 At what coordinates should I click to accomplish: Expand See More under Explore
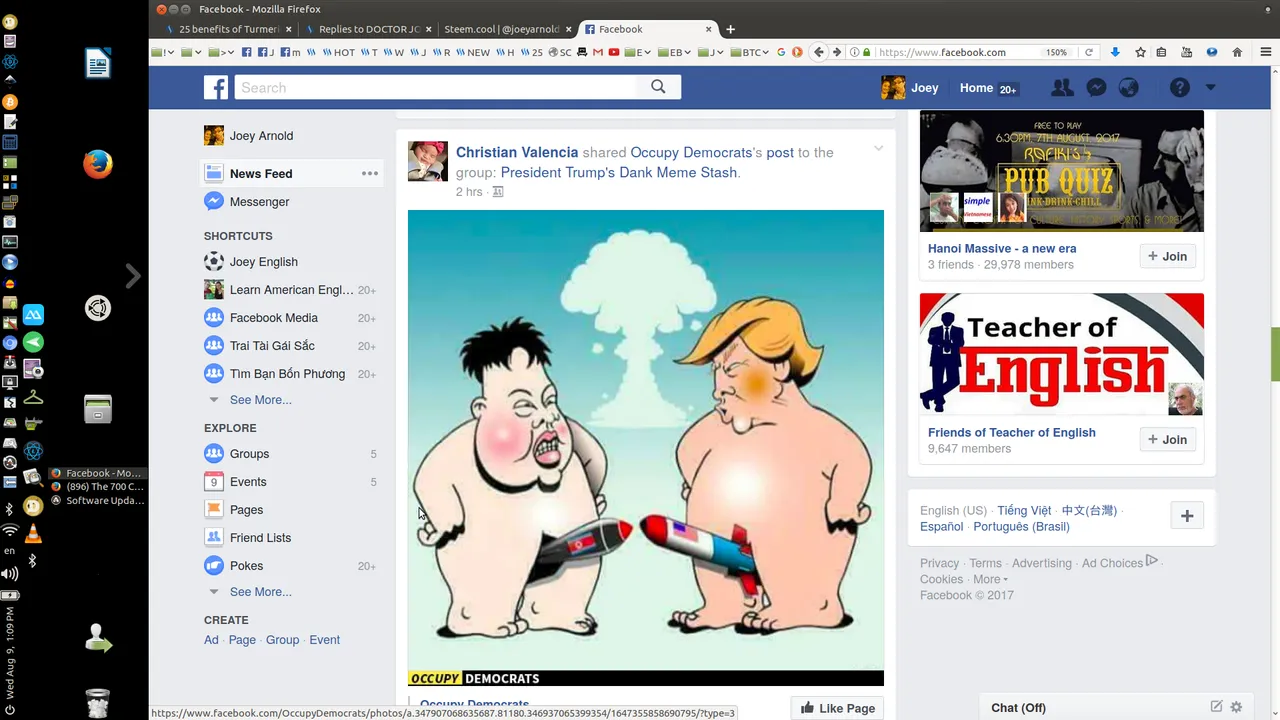[261, 592]
